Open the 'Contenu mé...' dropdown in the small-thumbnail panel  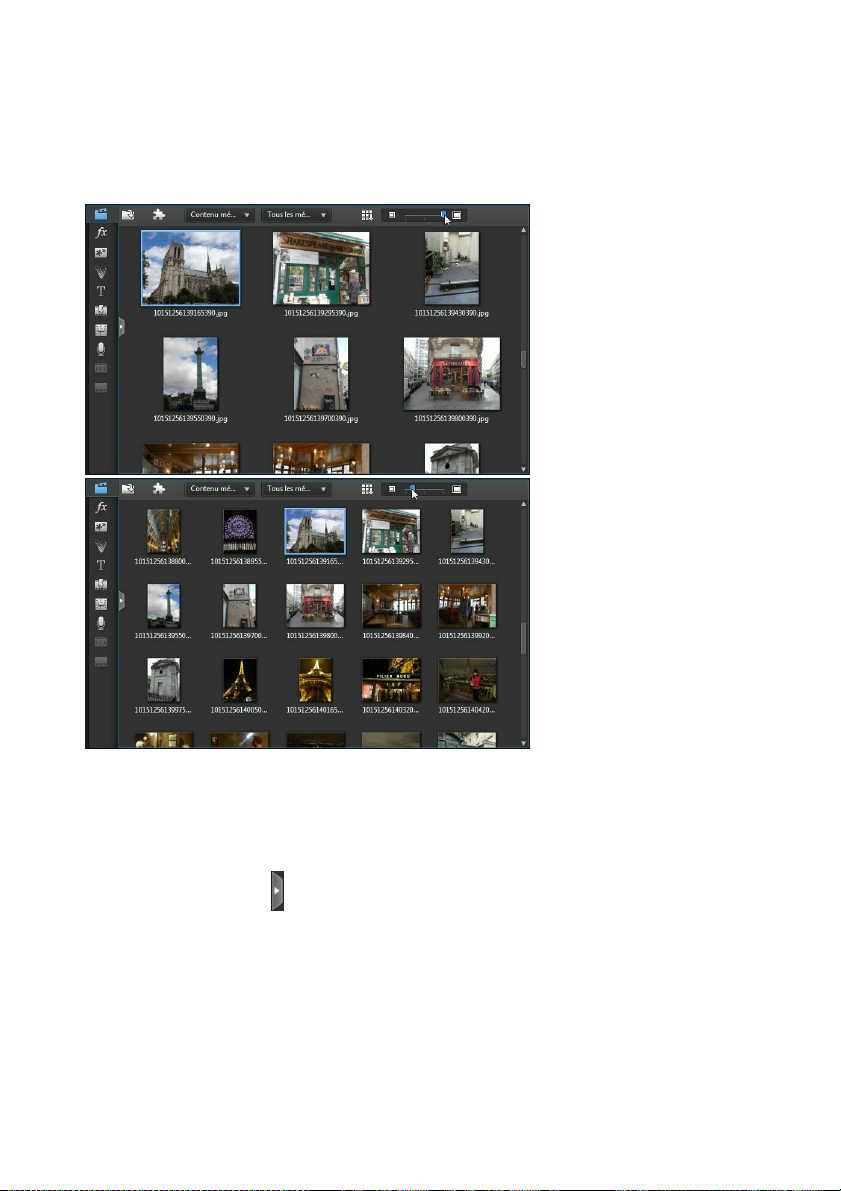[x=220, y=489]
